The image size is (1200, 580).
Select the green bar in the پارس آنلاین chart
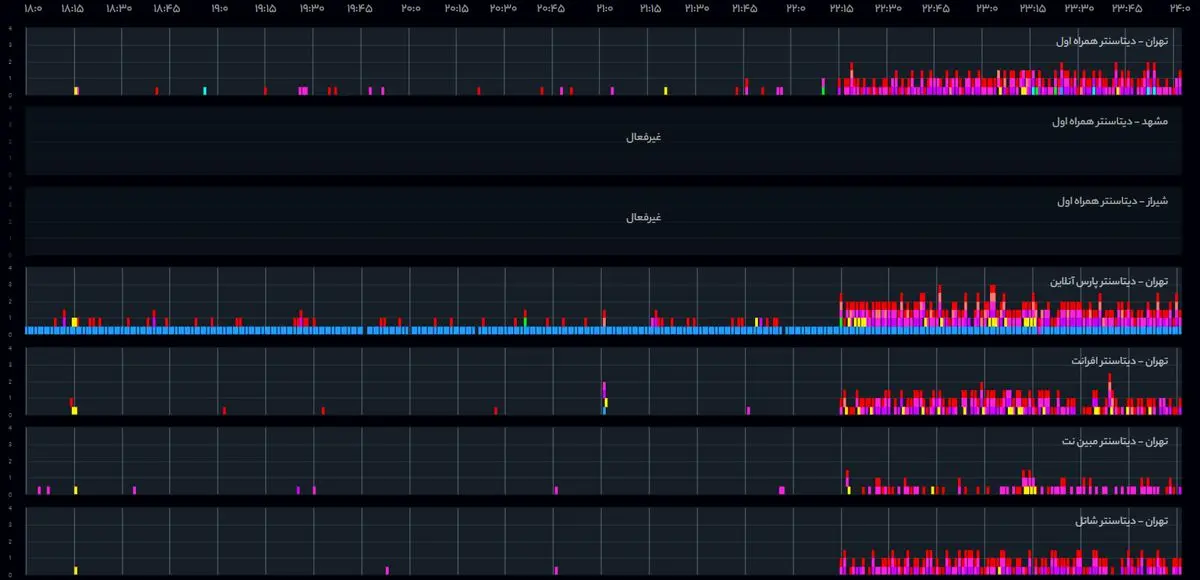[x=525, y=321]
